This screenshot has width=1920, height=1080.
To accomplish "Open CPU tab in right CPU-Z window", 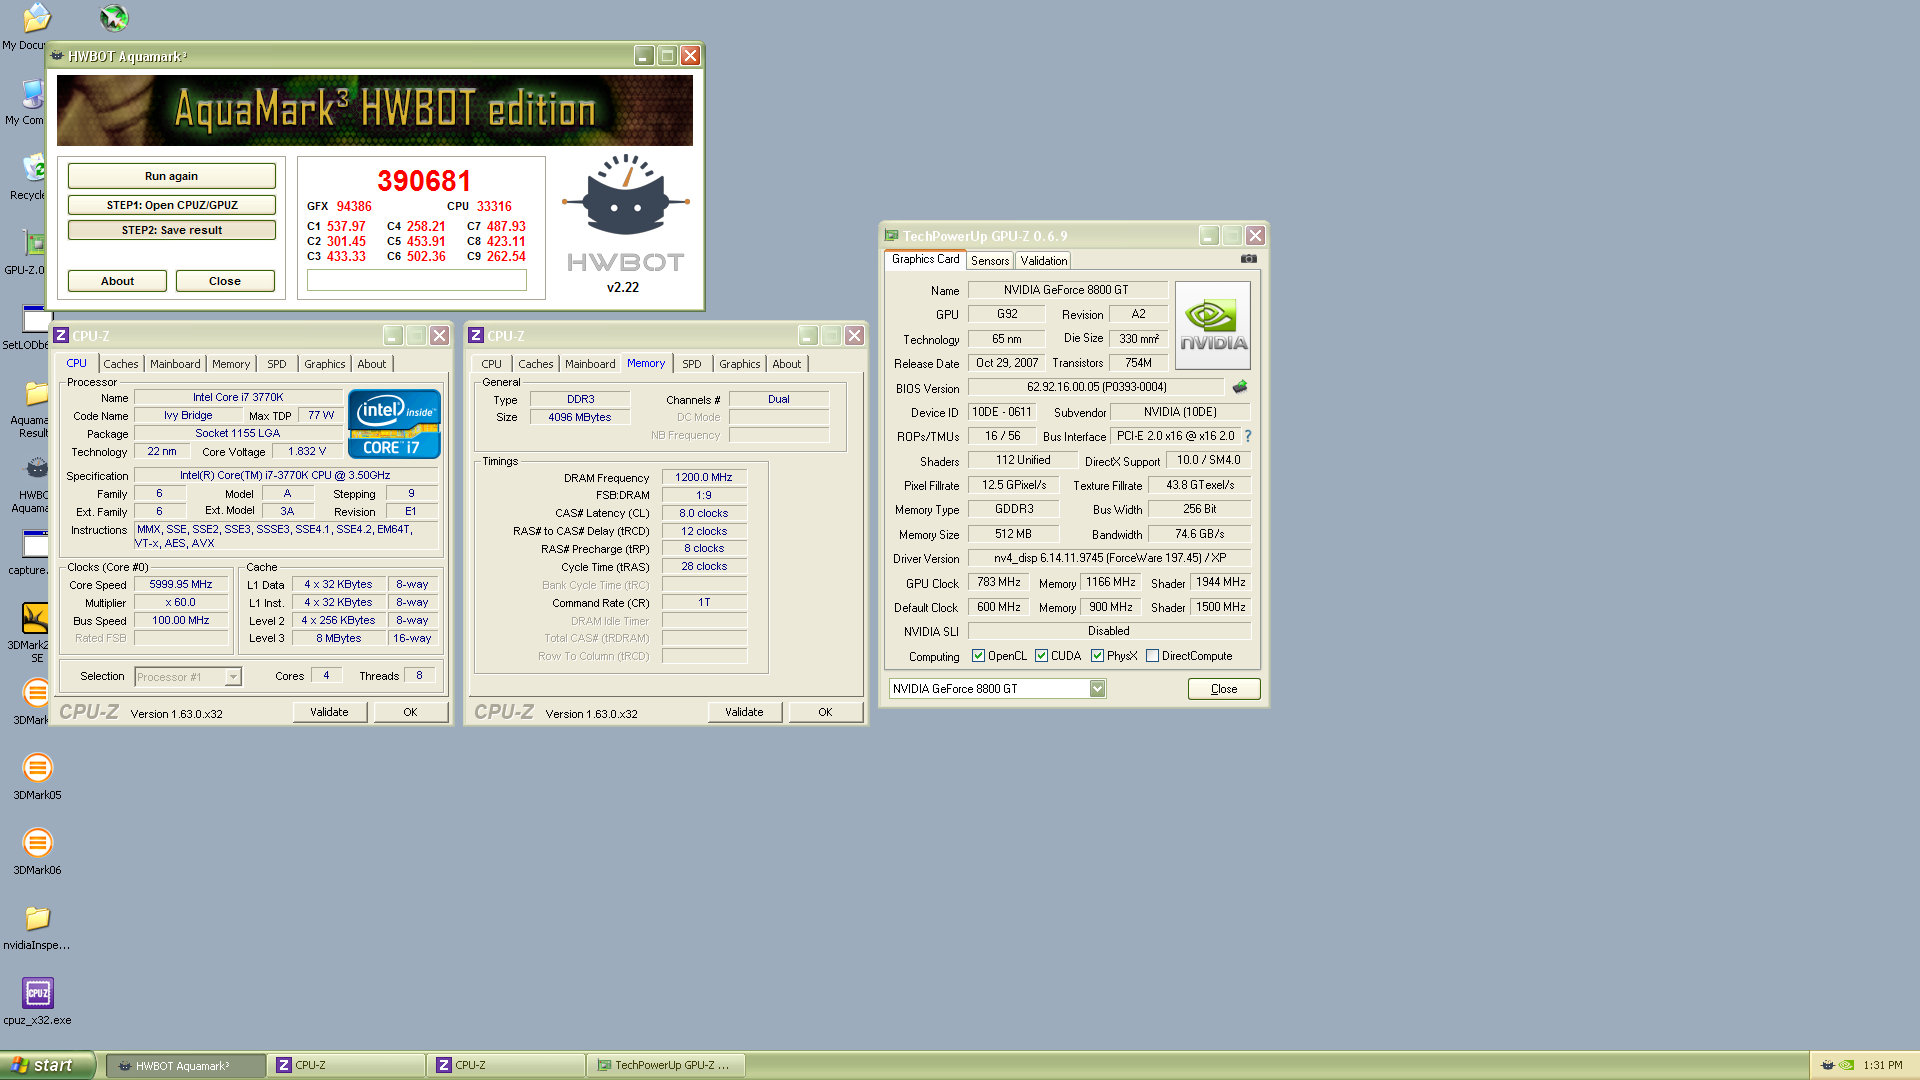I will coord(492,364).
